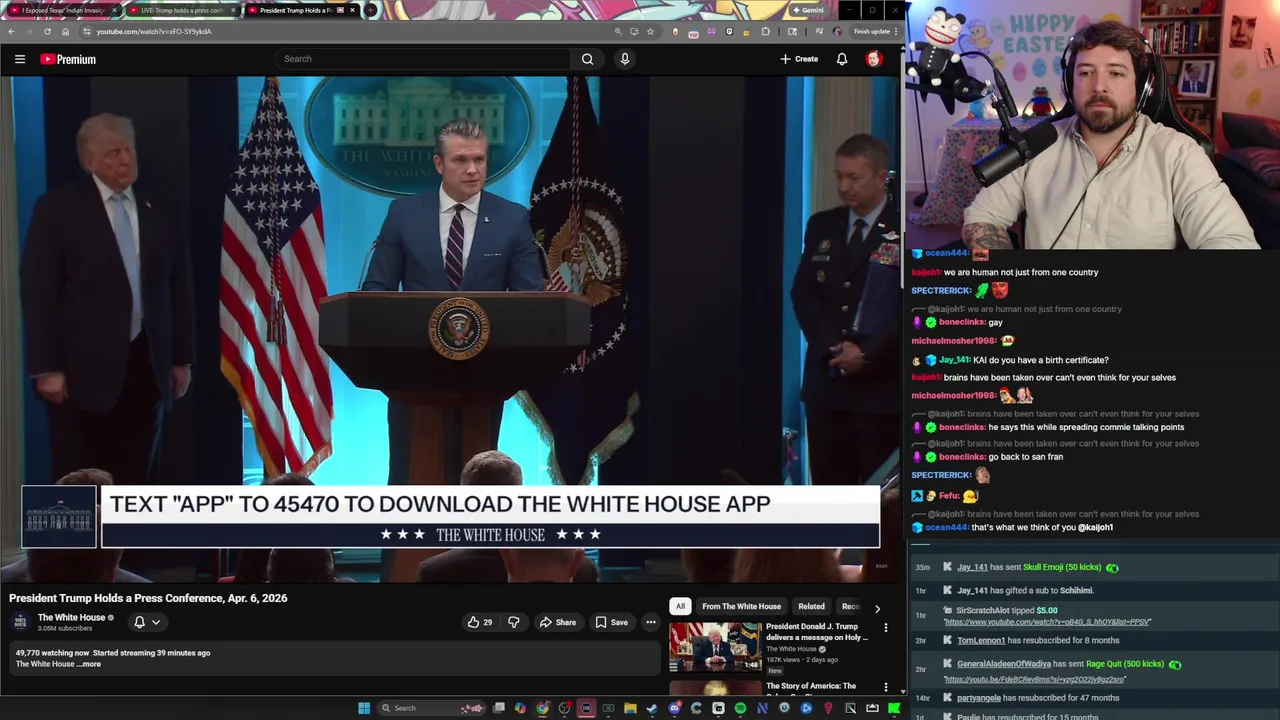This screenshot has width=1280, height=720.
Task: Open GeneralAladeenOfWadiya's youtu.be link
Action: coord(1035,680)
